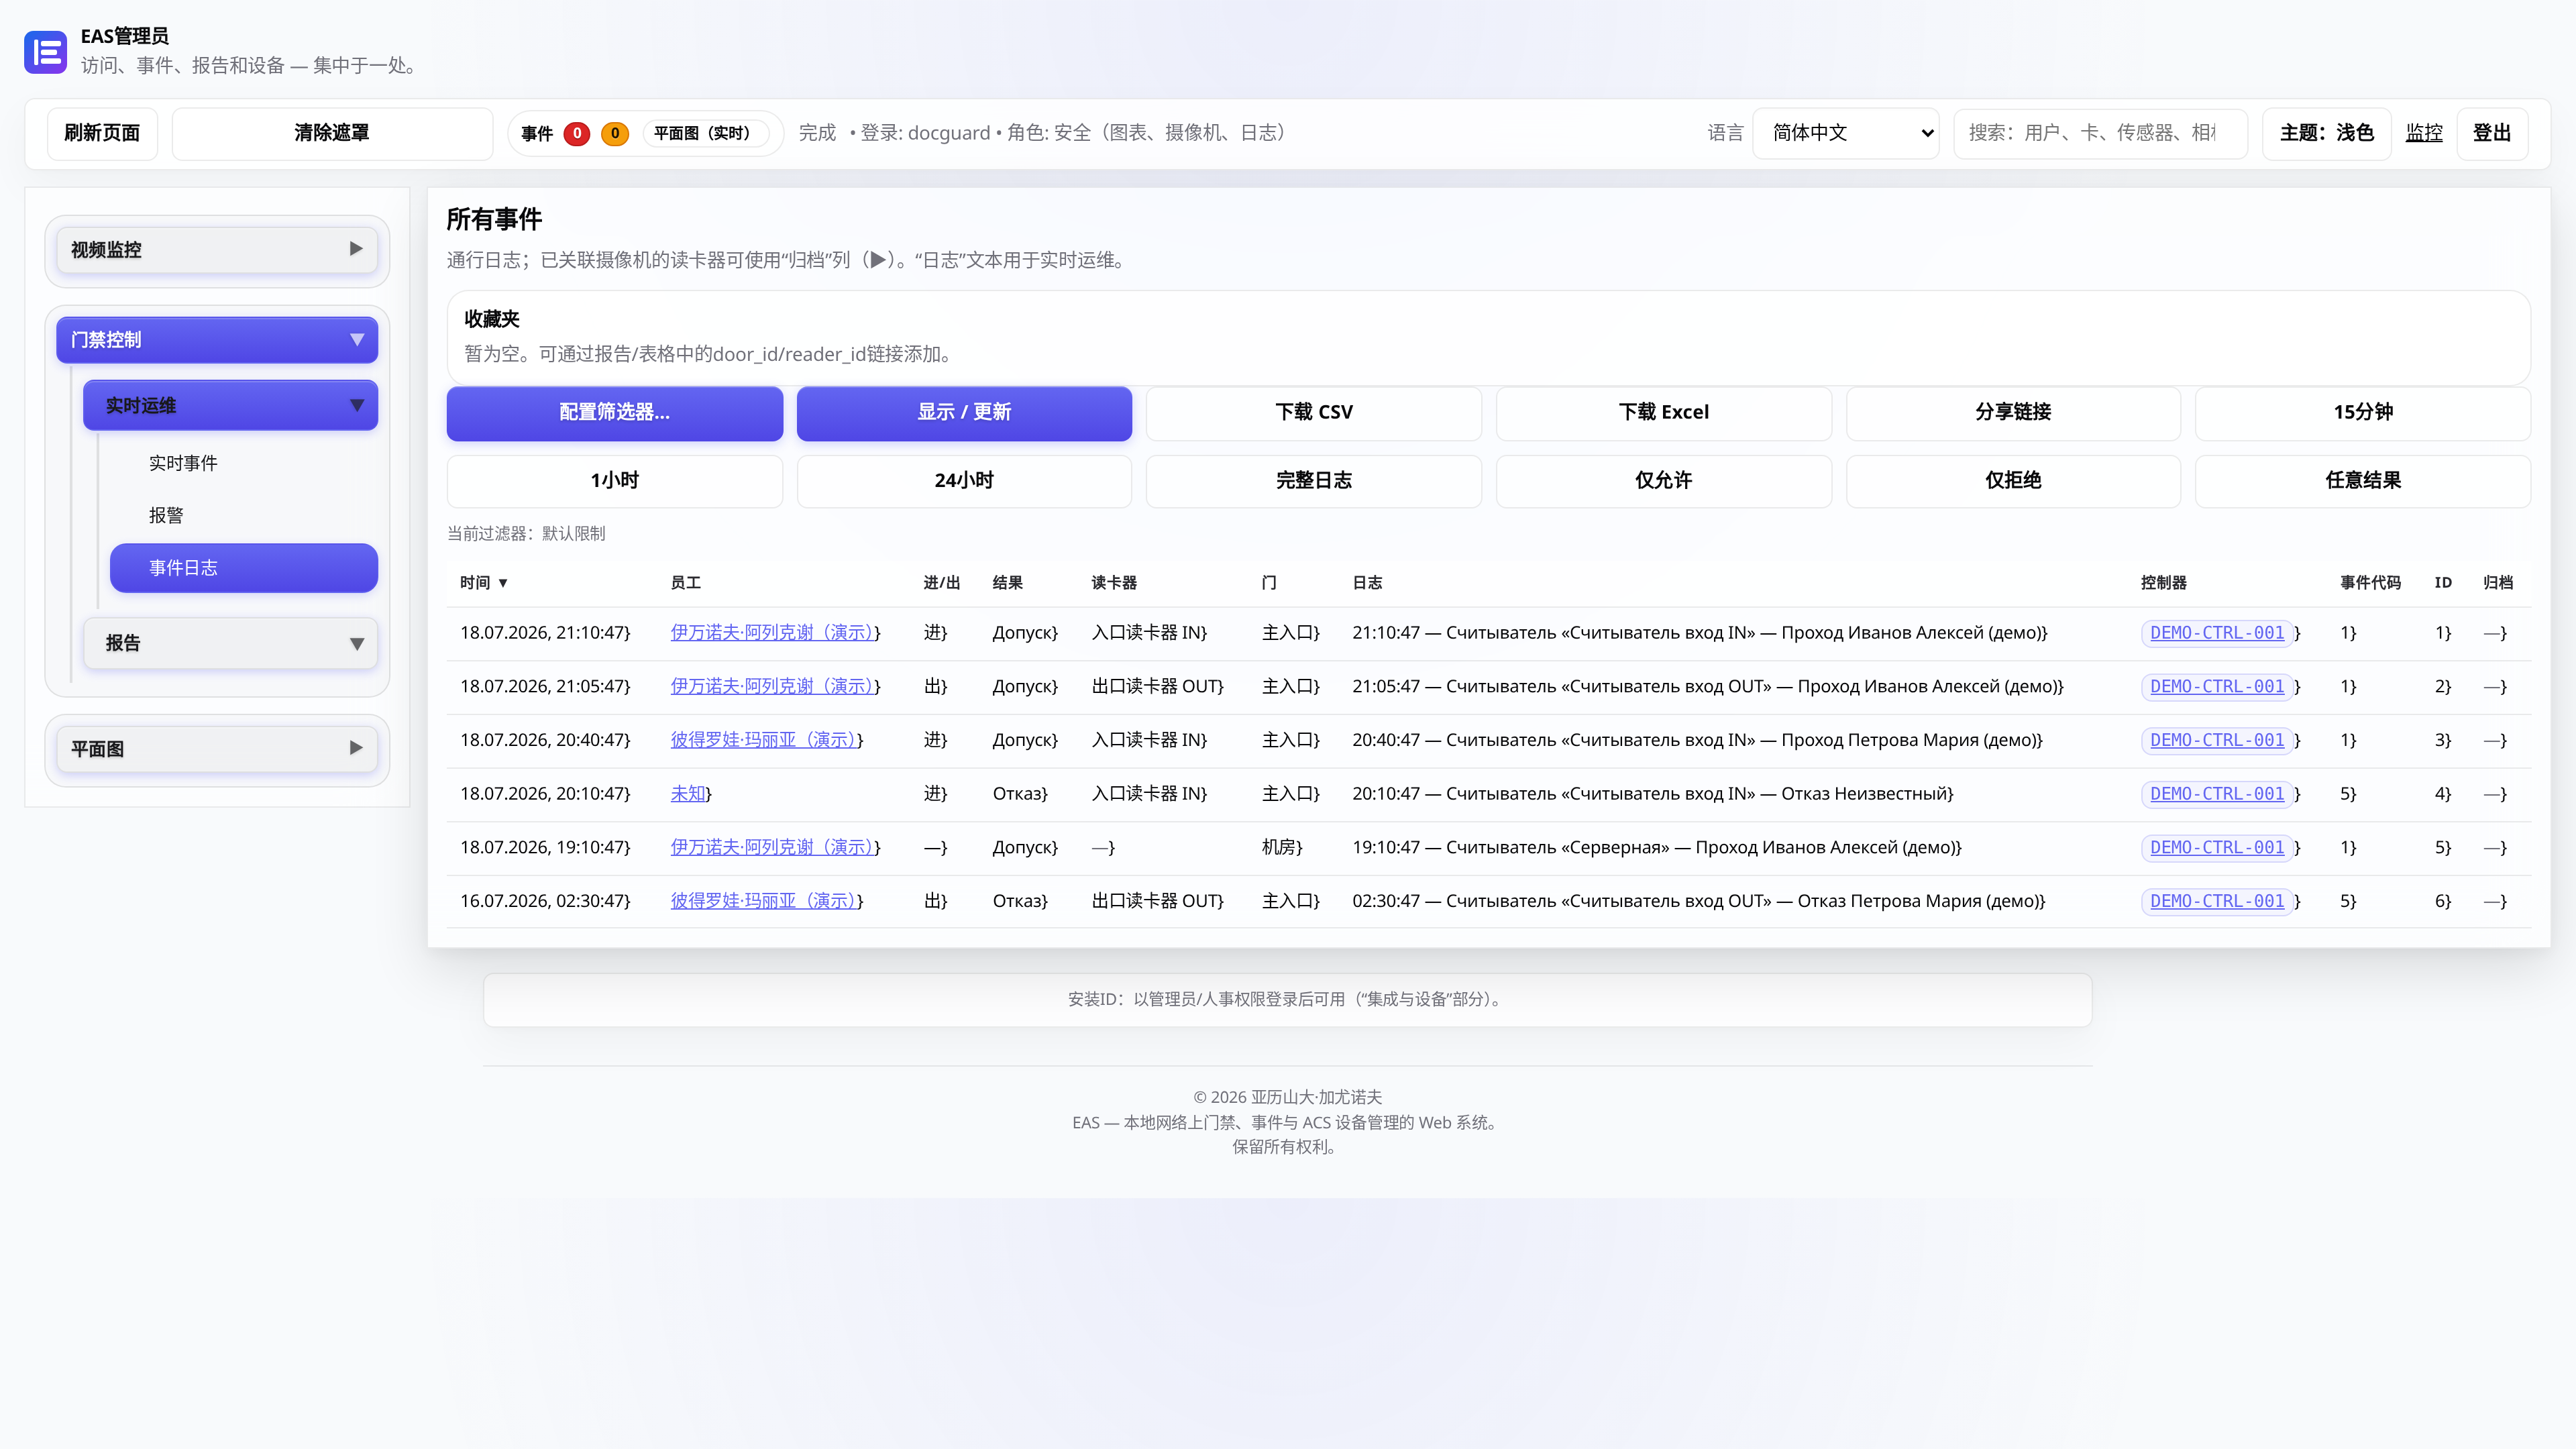Select 事件日志 in sidebar

pyautogui.click(x=244, y=568)
